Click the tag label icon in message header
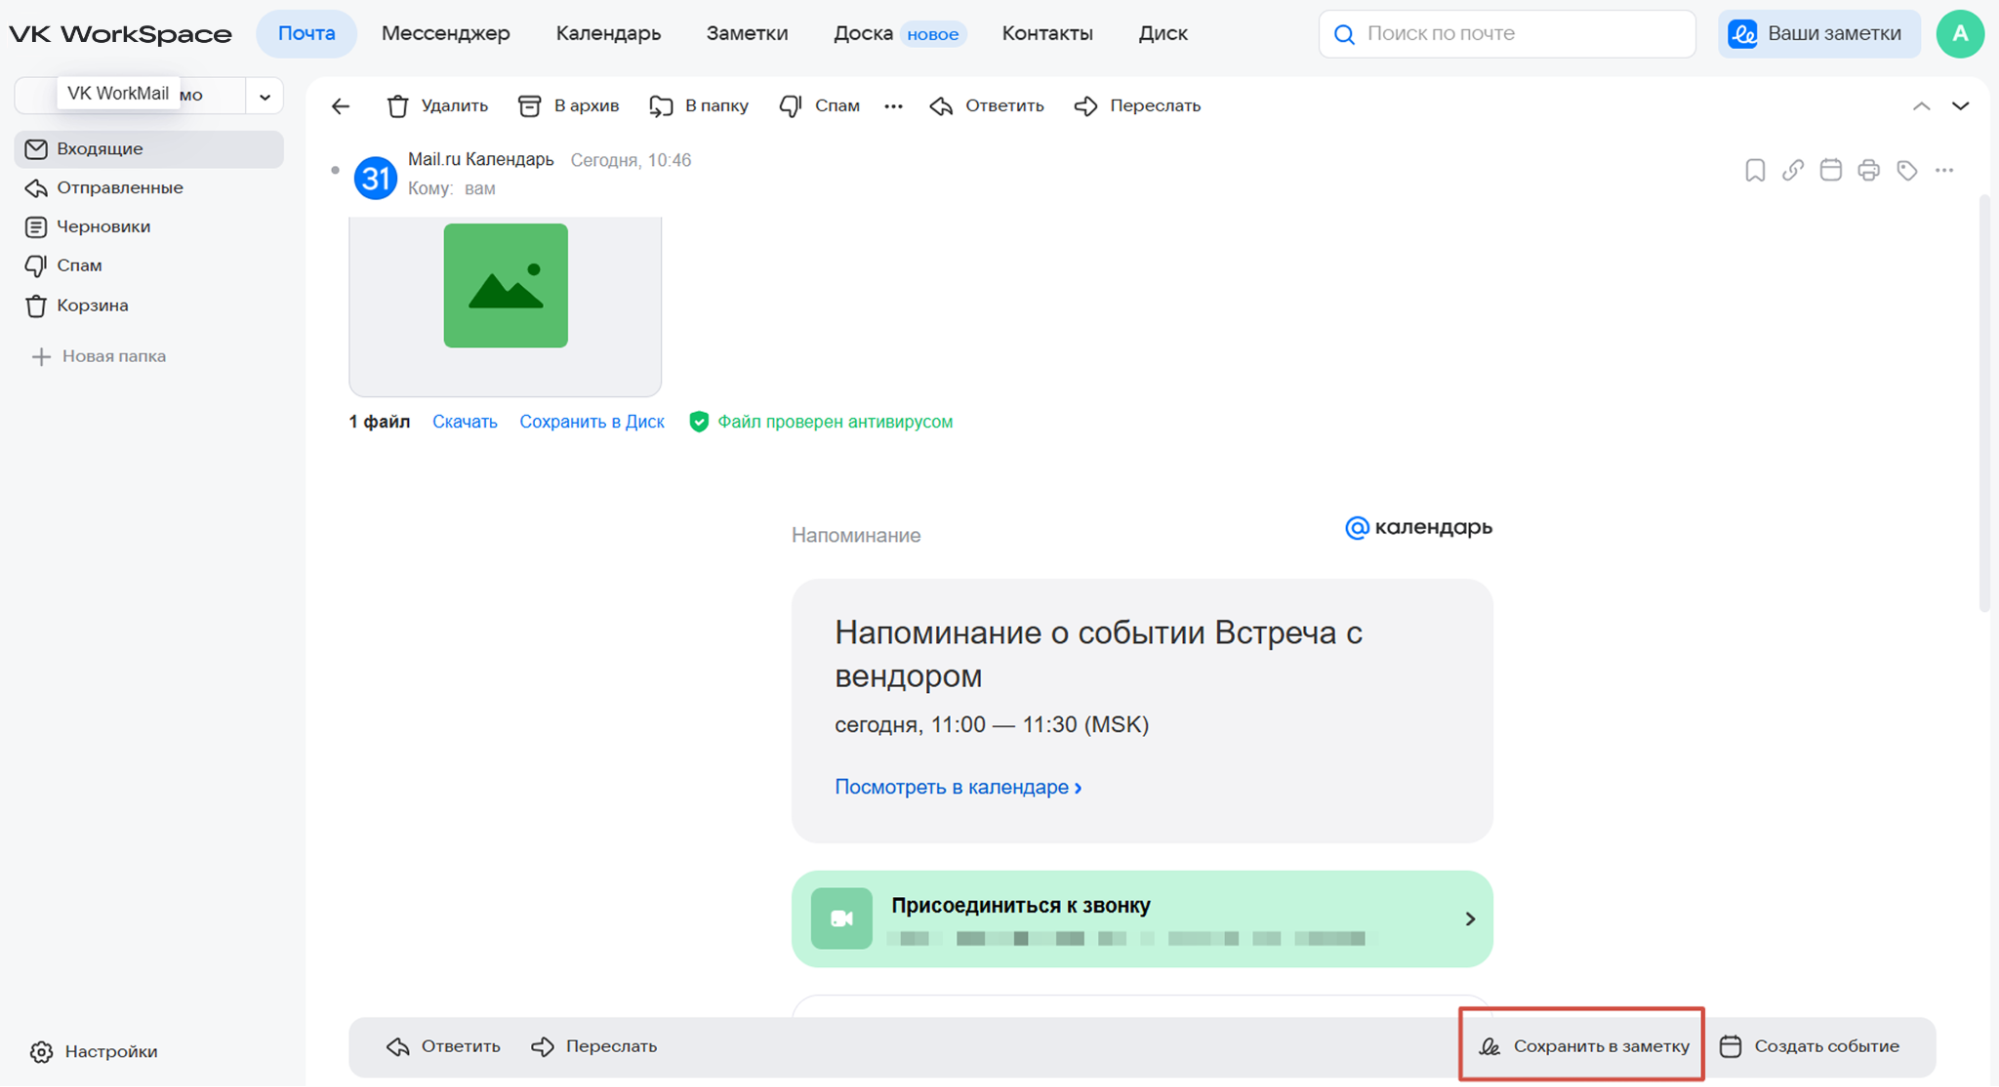The width and height of the screenshot is (1999, 1087). click(x=1906, y=170)
